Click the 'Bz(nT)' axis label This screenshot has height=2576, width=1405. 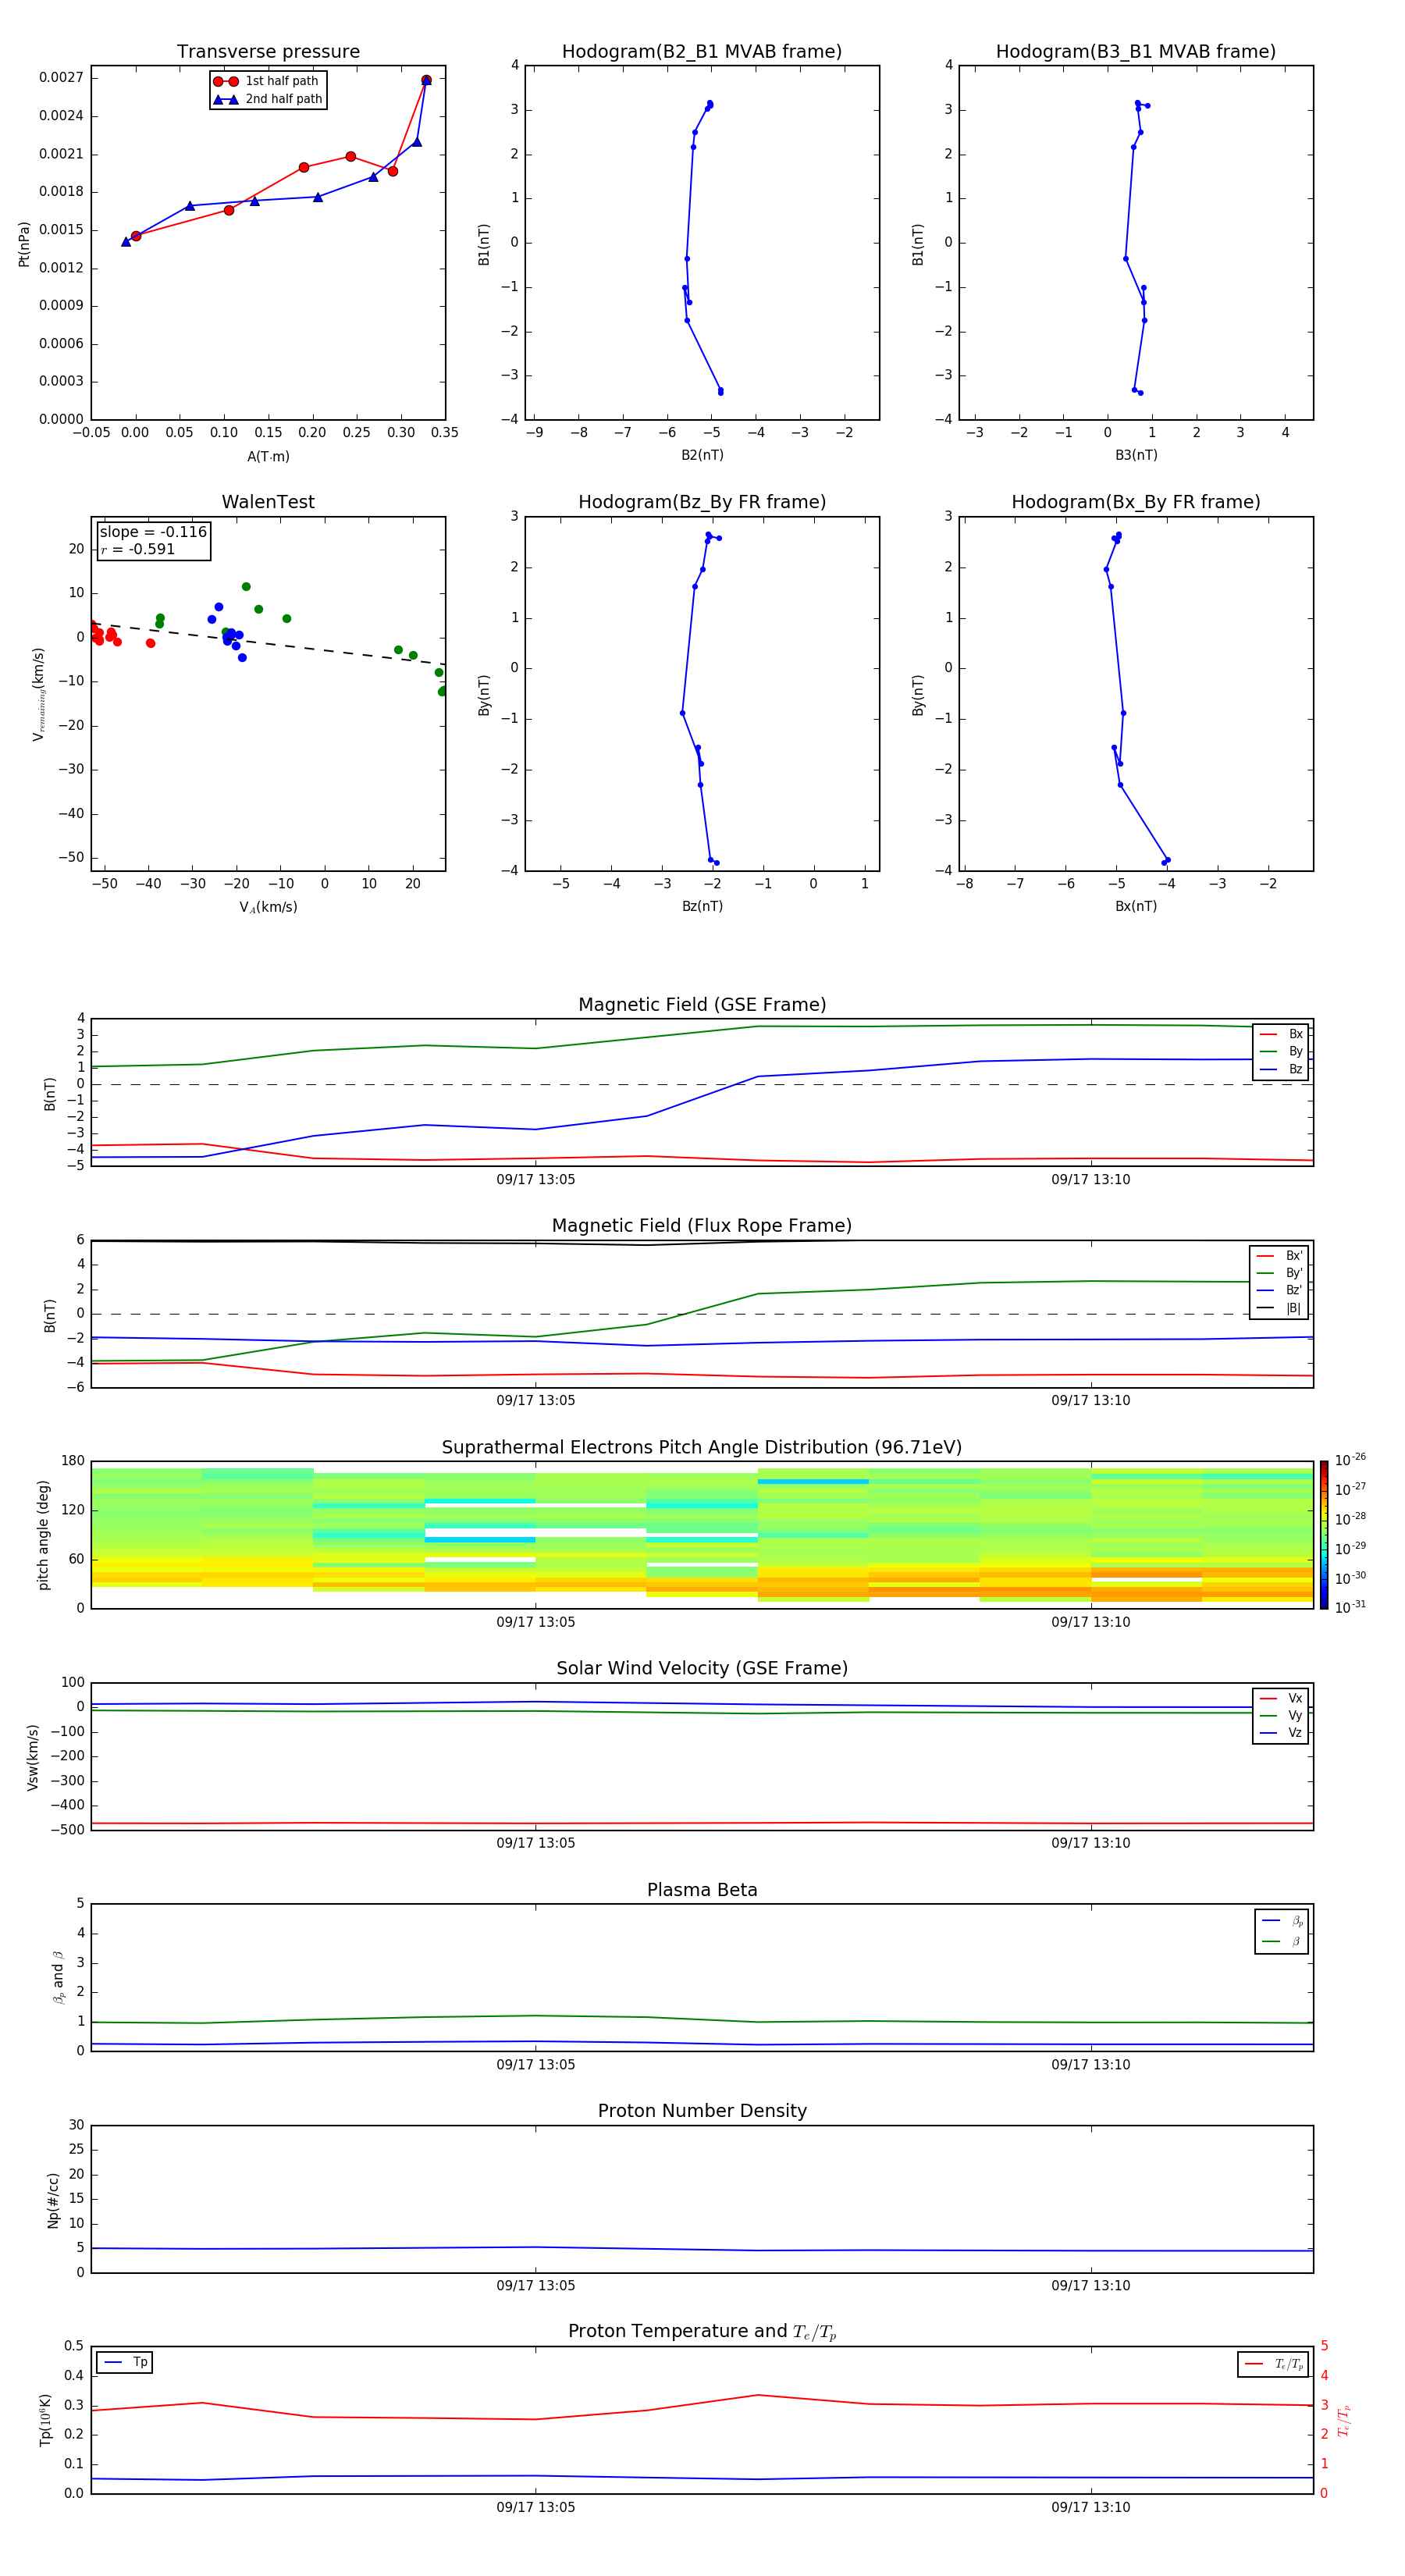pyautogui.click(x=702, y=906)
